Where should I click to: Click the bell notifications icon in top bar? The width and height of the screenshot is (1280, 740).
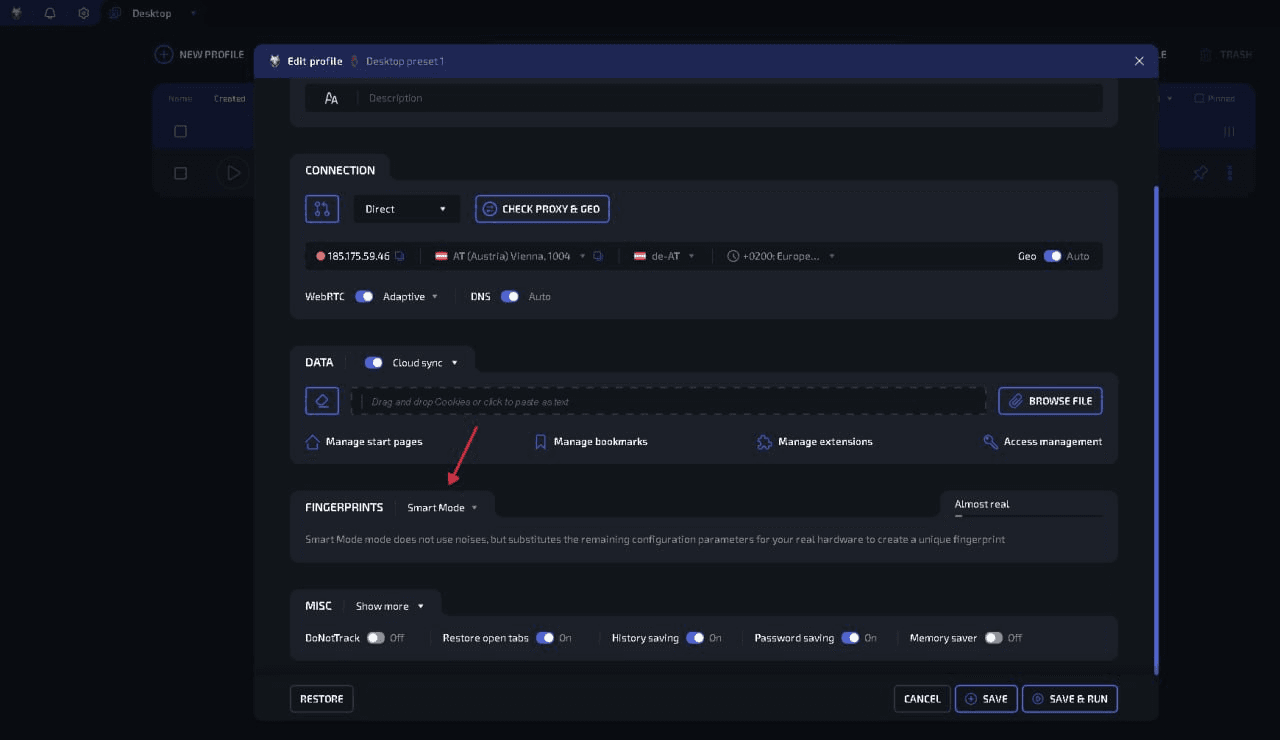tap(50, 13)
